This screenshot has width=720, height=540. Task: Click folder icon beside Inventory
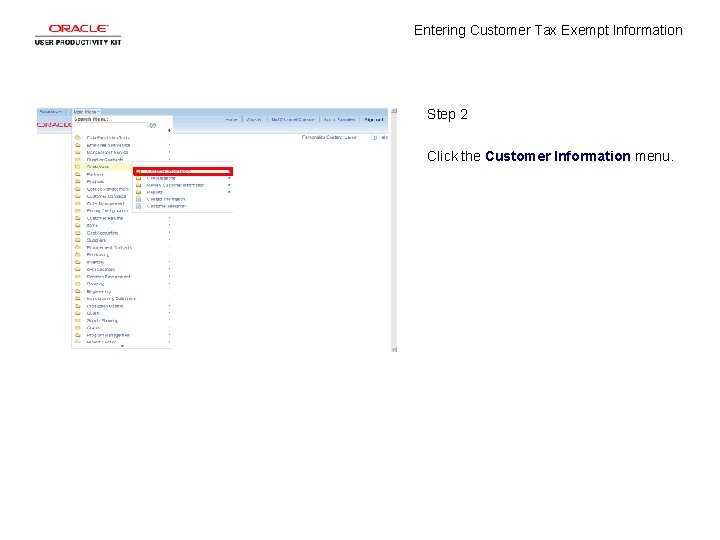pos(78,262)
